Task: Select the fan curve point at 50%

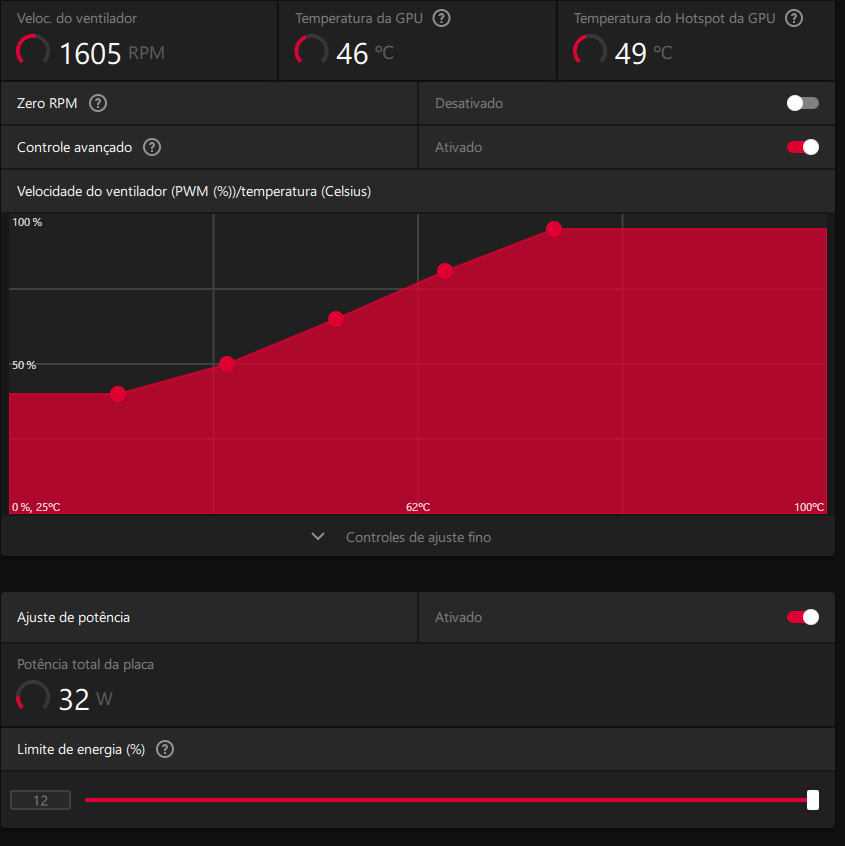Action: tap(227, 364)
